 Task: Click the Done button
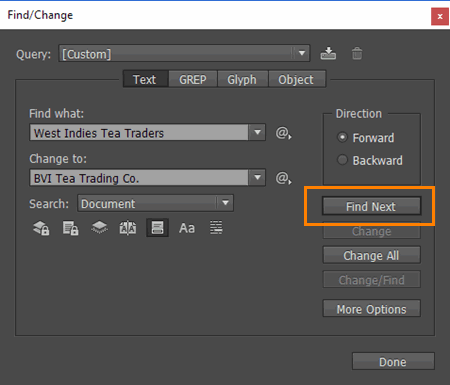click(x=393, y=361)
